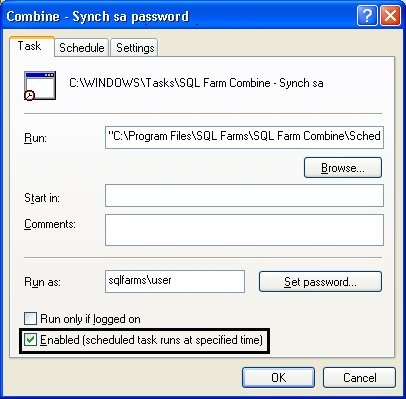Viewport: 406px width, 399px height.
Task: Click the Comments label
Action: (50, 224)
